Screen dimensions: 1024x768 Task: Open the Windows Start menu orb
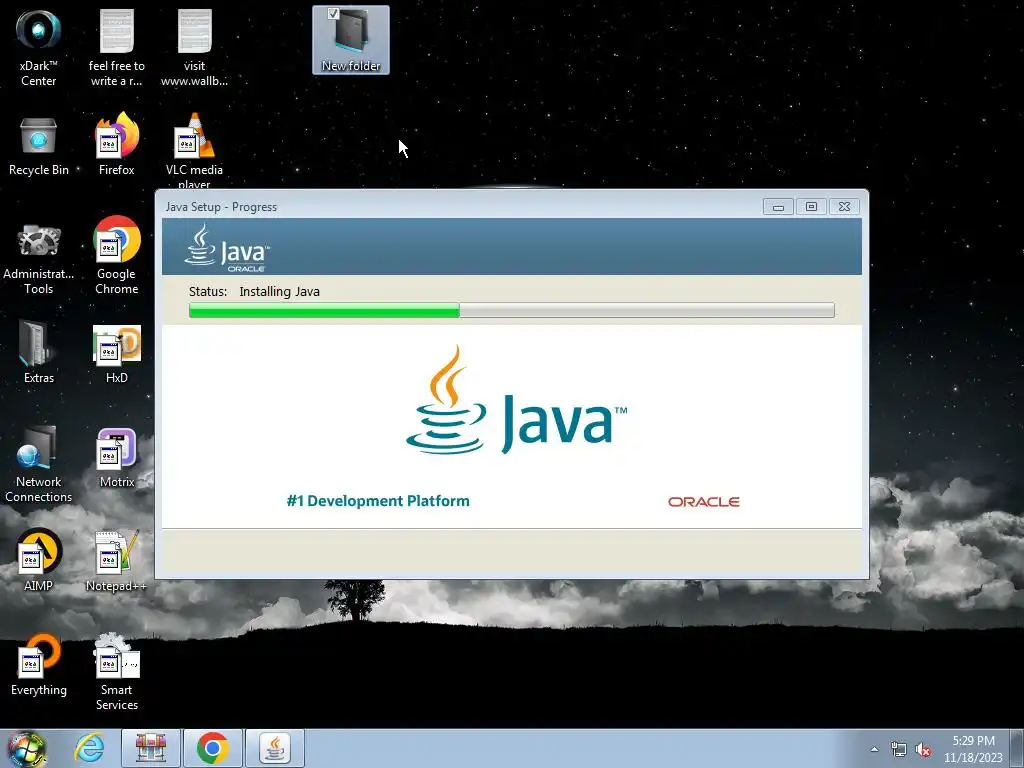(27, 748)
